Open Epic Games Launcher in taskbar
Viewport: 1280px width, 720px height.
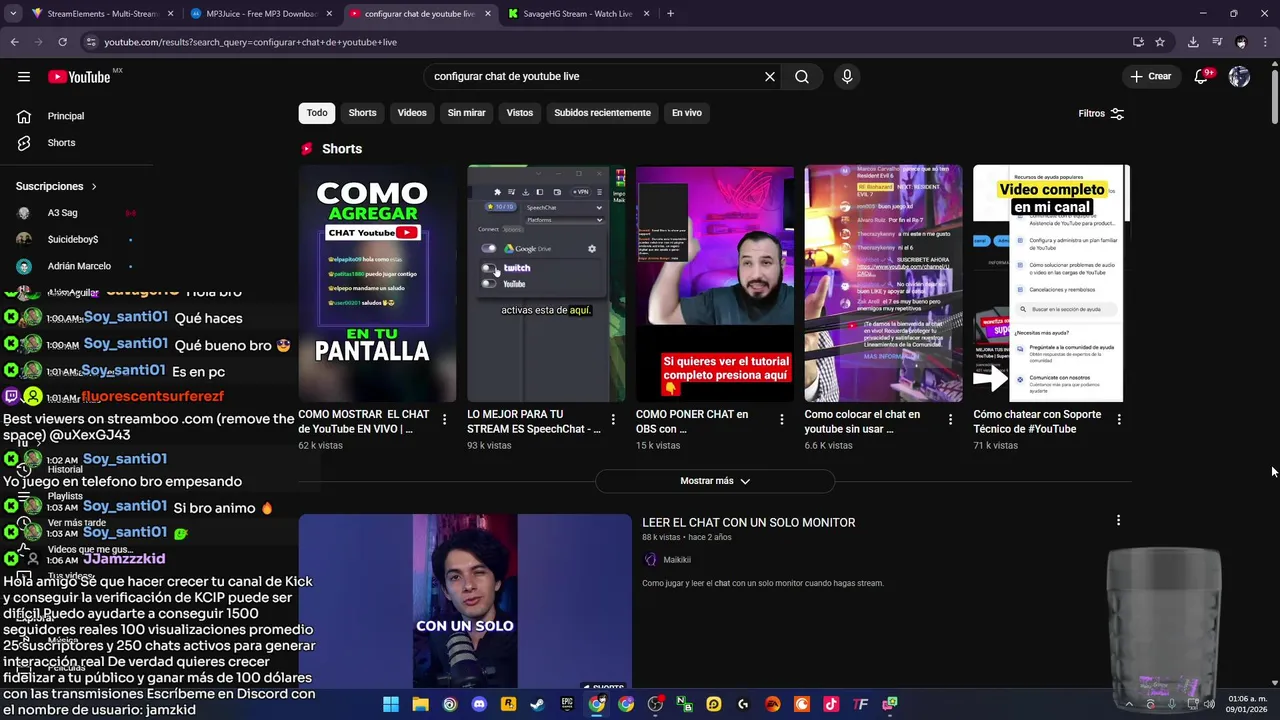567,704
